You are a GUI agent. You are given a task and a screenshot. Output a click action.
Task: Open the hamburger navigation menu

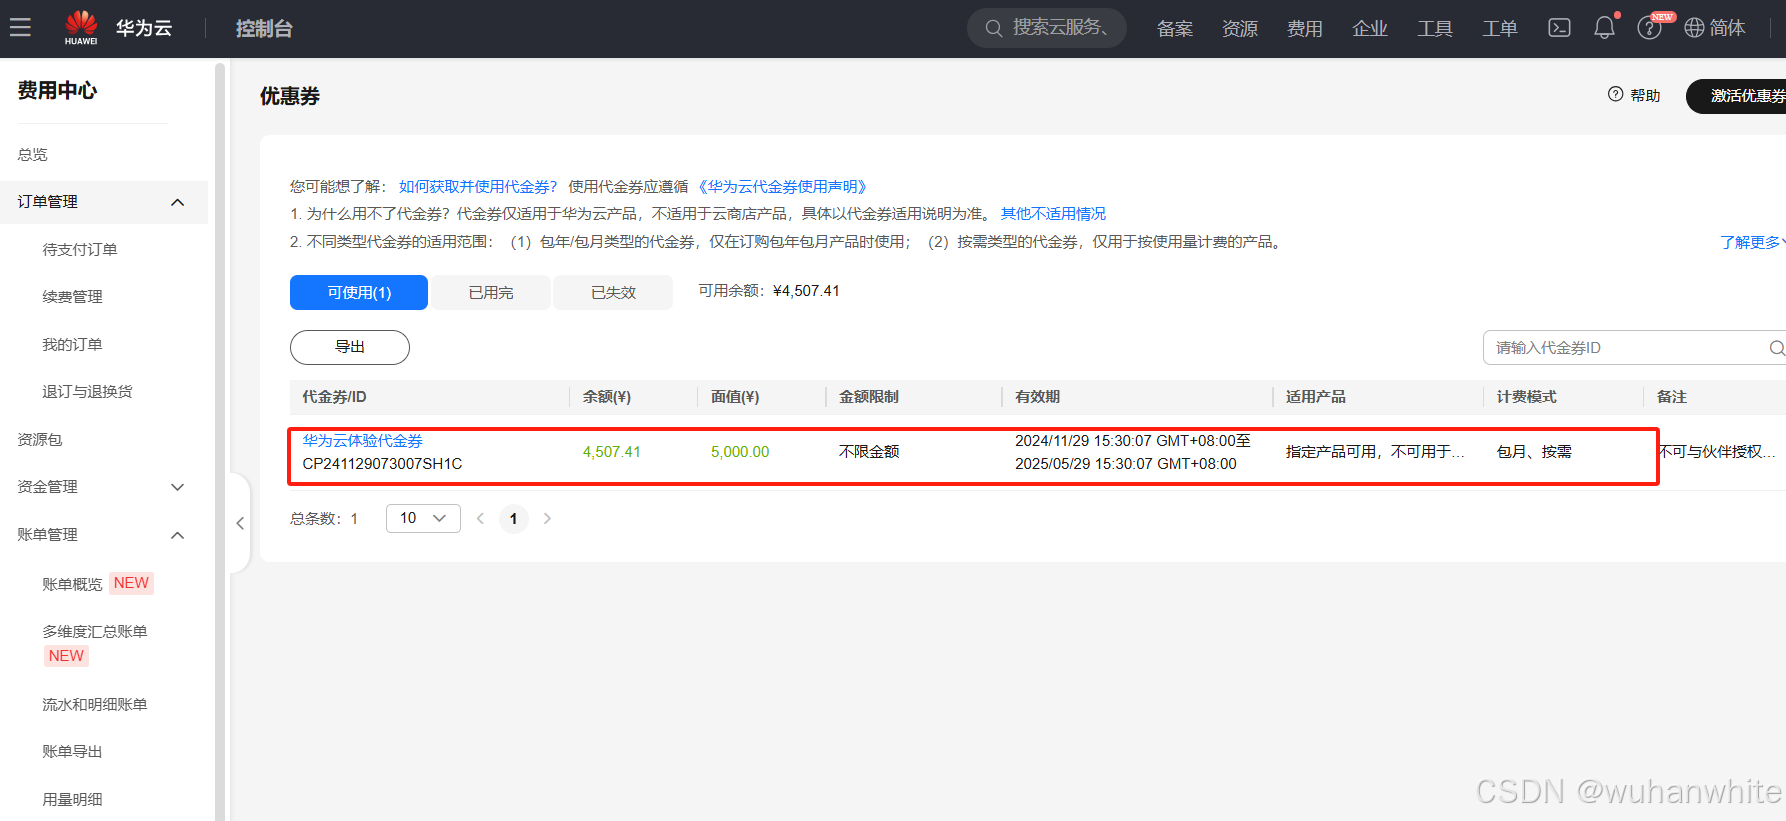(x=20, y=28)
